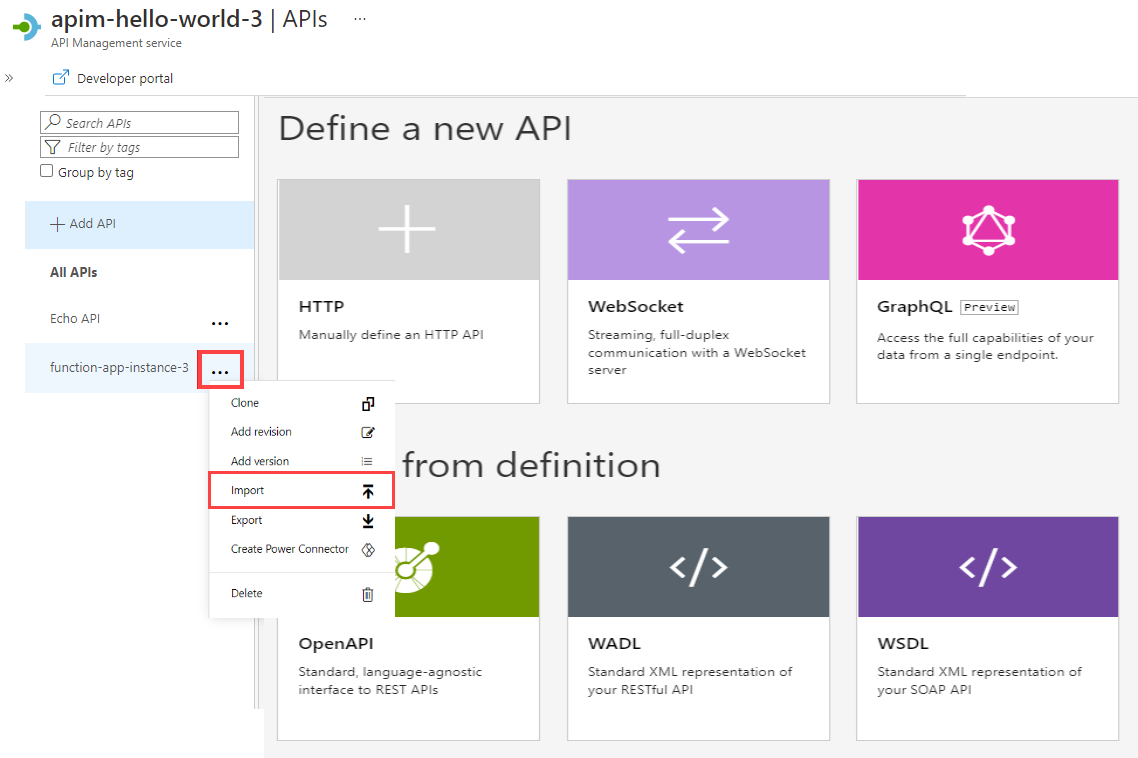Enable the Group by tag checkbox
This screenshot has height=758, width=1138.
tap(47, 171)
